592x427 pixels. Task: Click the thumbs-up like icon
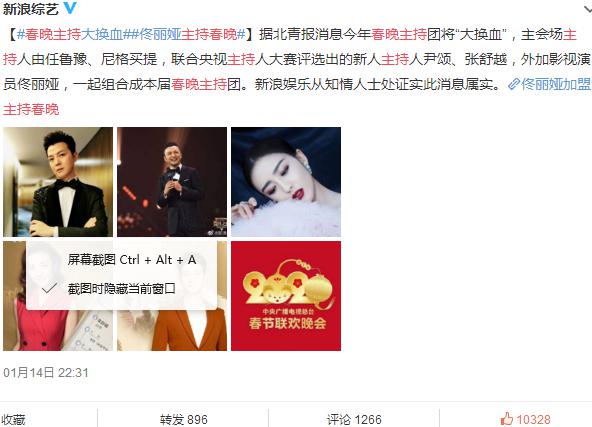coord(507,419)
